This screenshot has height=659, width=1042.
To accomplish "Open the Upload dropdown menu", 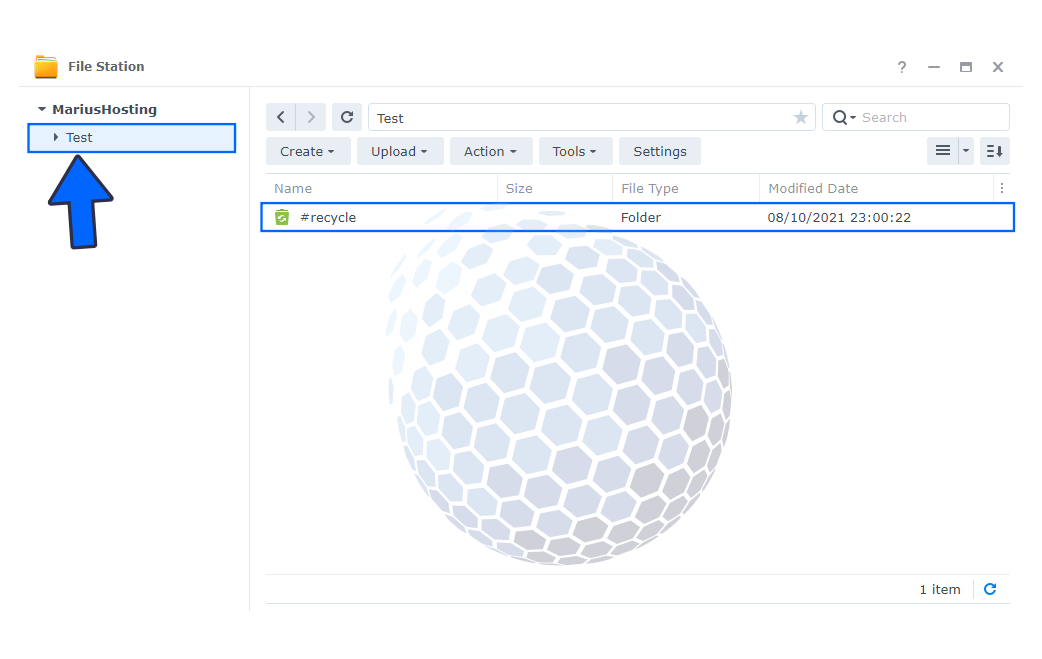I will (x=399, y=151).
